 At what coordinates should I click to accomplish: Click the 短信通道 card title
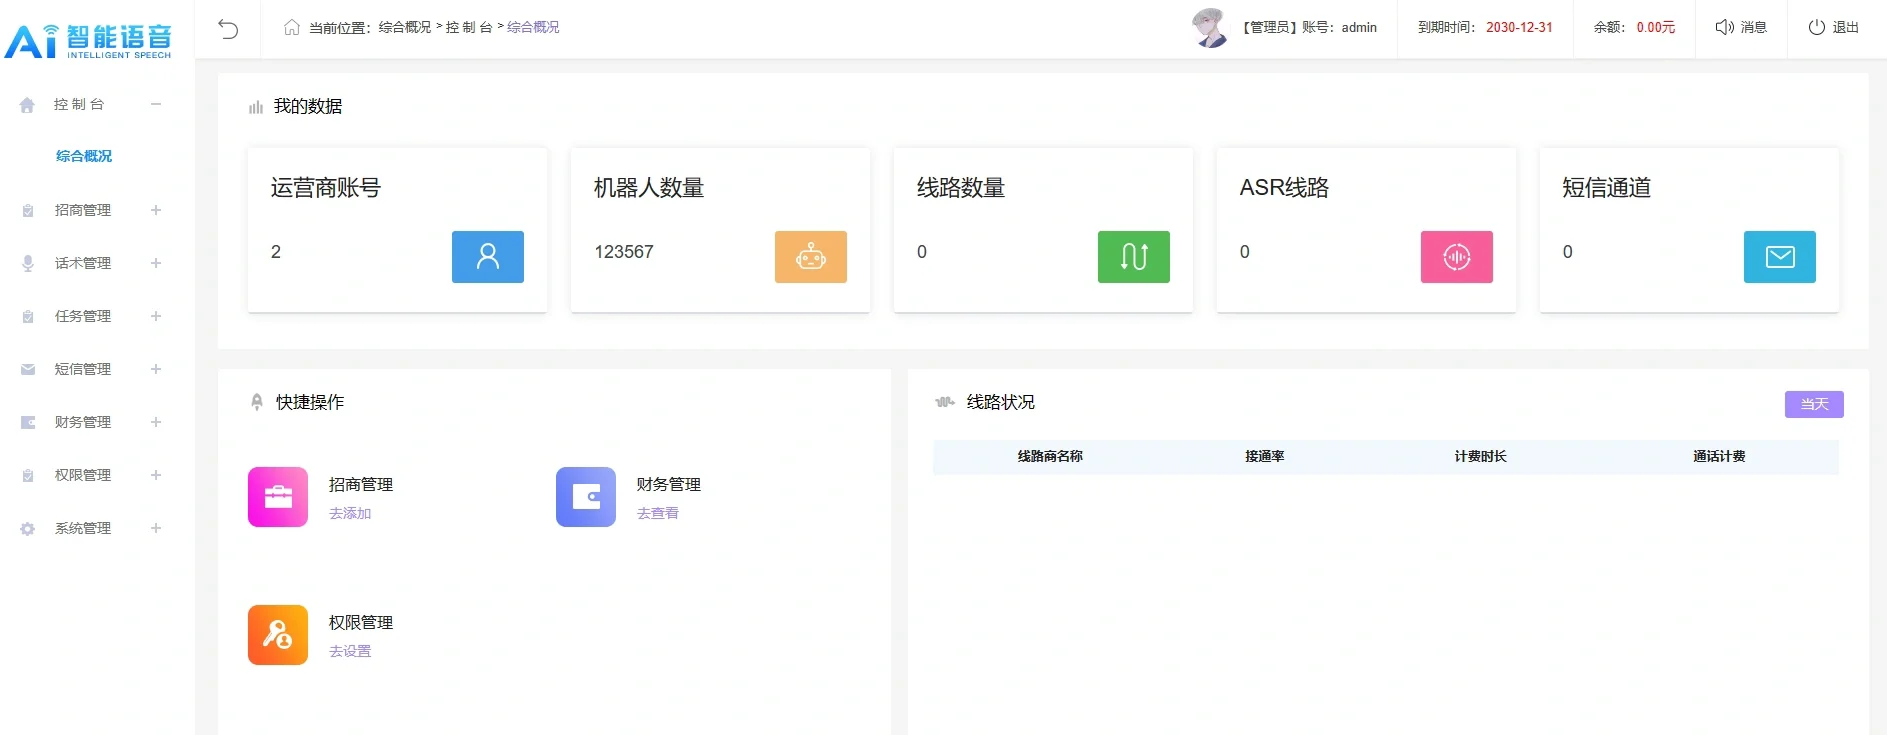point(1607,188)
